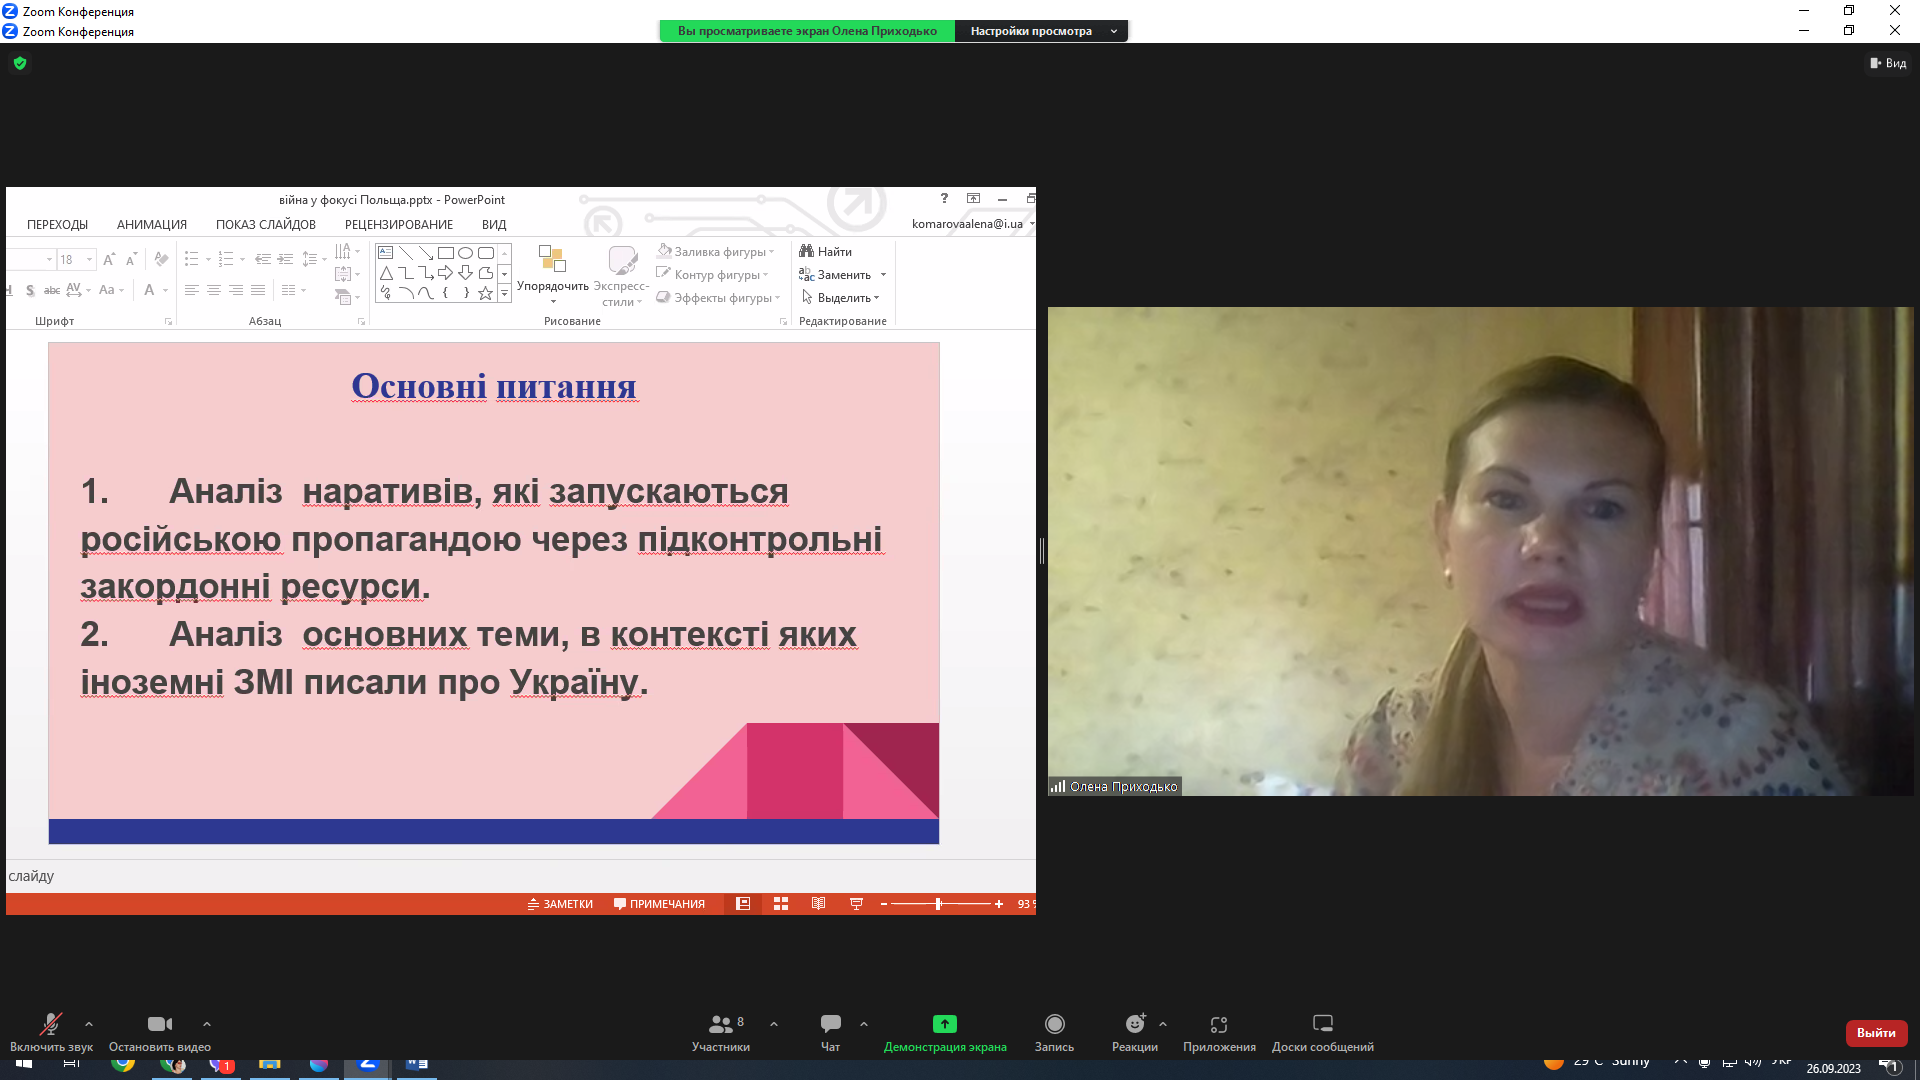Click Найти find button

pyautogui.click(x=826, y=252)
